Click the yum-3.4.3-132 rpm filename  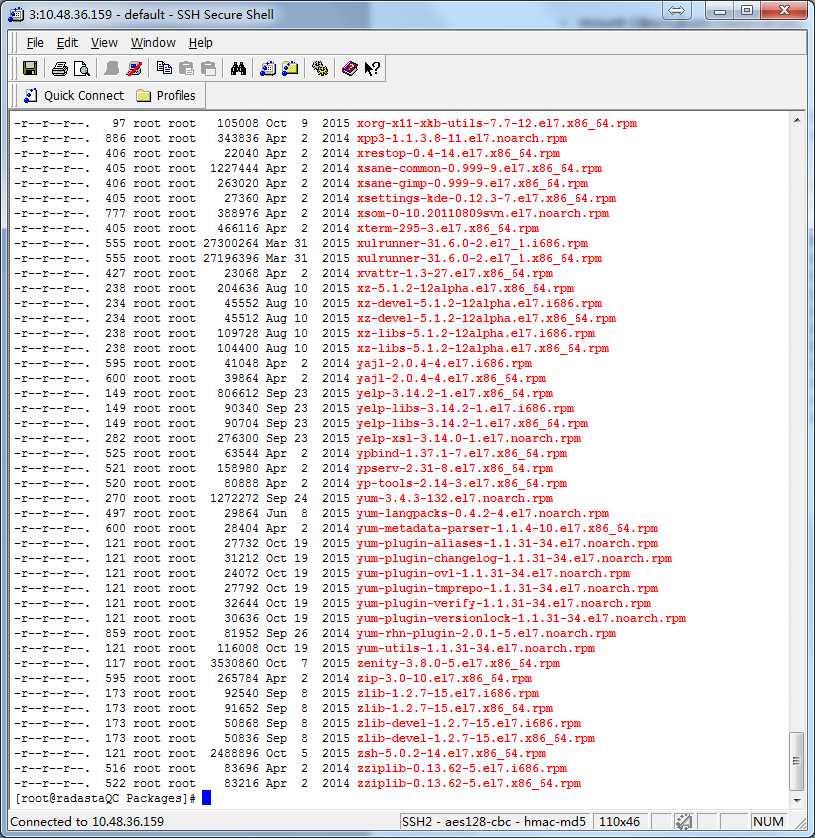click(455, 498)
